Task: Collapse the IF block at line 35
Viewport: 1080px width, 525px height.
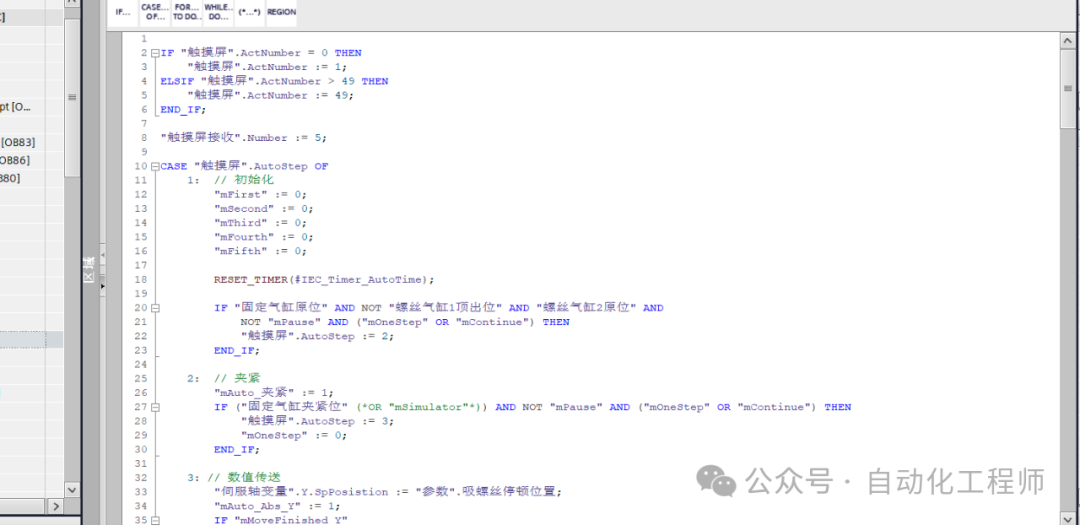Action: [x=155, y=520]
